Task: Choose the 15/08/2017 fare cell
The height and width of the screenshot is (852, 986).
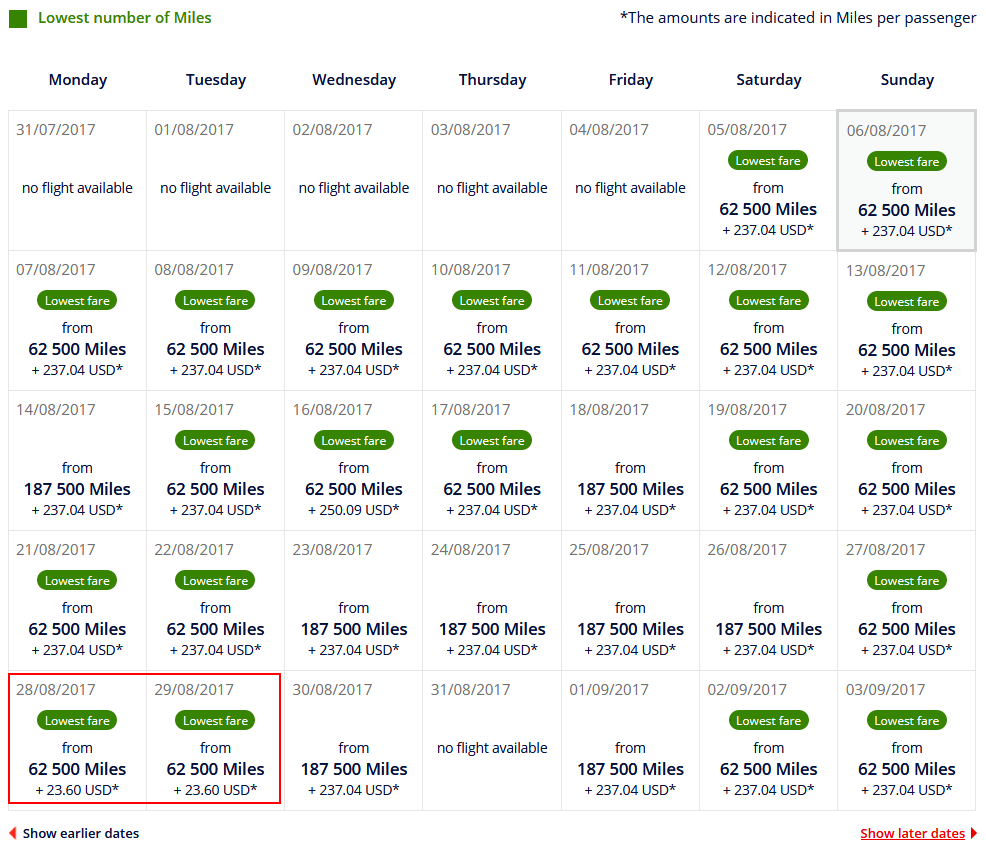Action: tap(216, 460)
